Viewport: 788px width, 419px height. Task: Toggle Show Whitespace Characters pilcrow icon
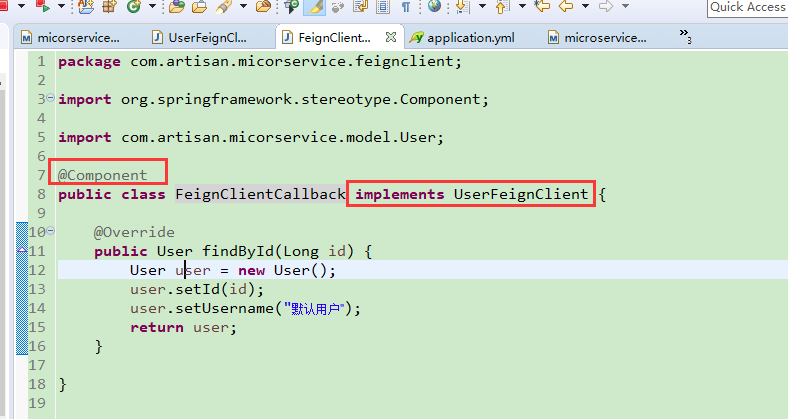point(406,7)
